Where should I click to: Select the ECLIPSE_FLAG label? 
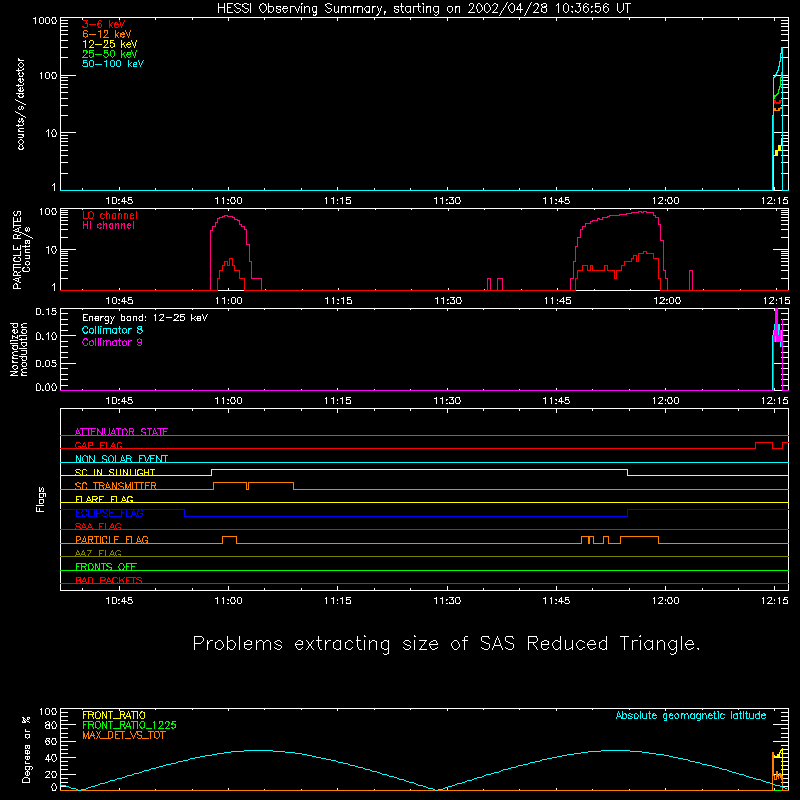pos(109,513)
